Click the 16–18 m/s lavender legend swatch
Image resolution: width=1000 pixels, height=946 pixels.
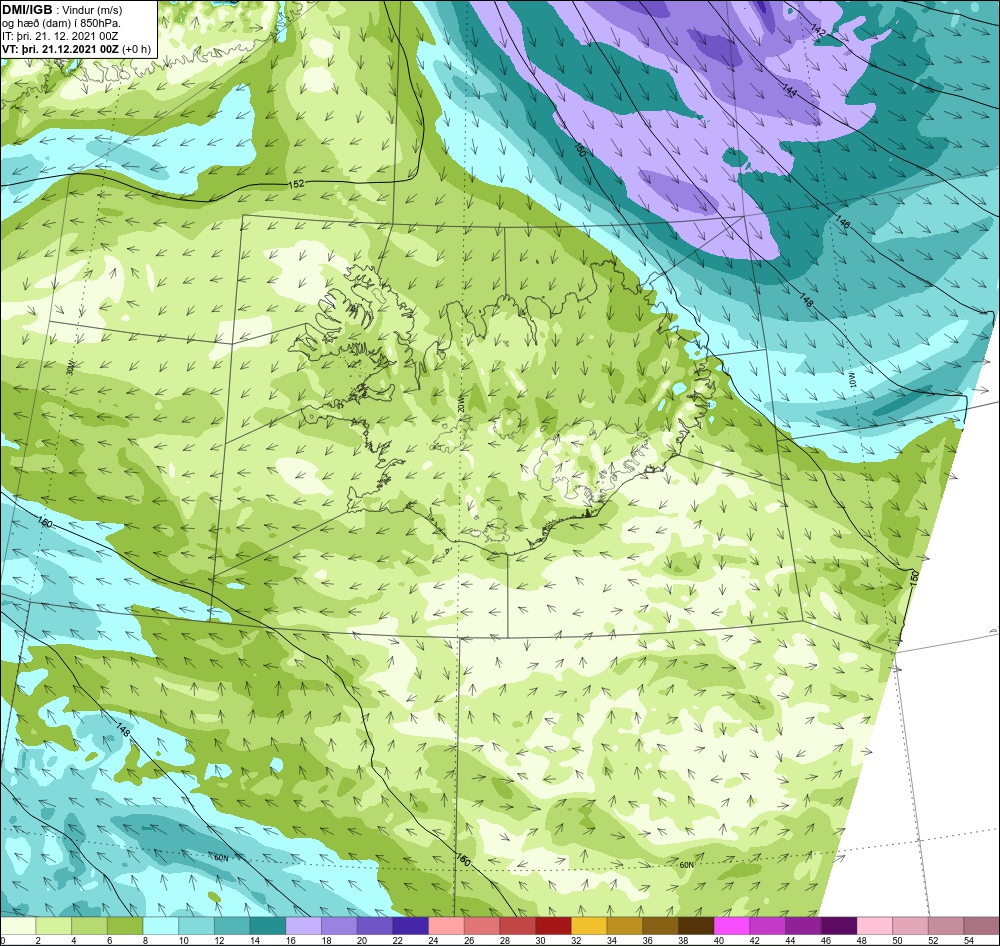[x=304, y=926]
